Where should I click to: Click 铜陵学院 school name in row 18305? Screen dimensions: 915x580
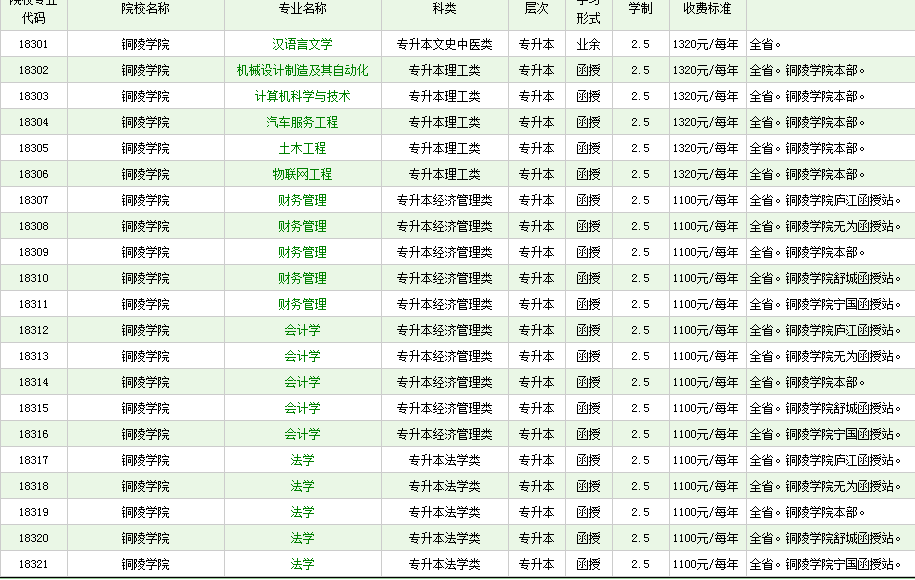click(x=145, y=148)
